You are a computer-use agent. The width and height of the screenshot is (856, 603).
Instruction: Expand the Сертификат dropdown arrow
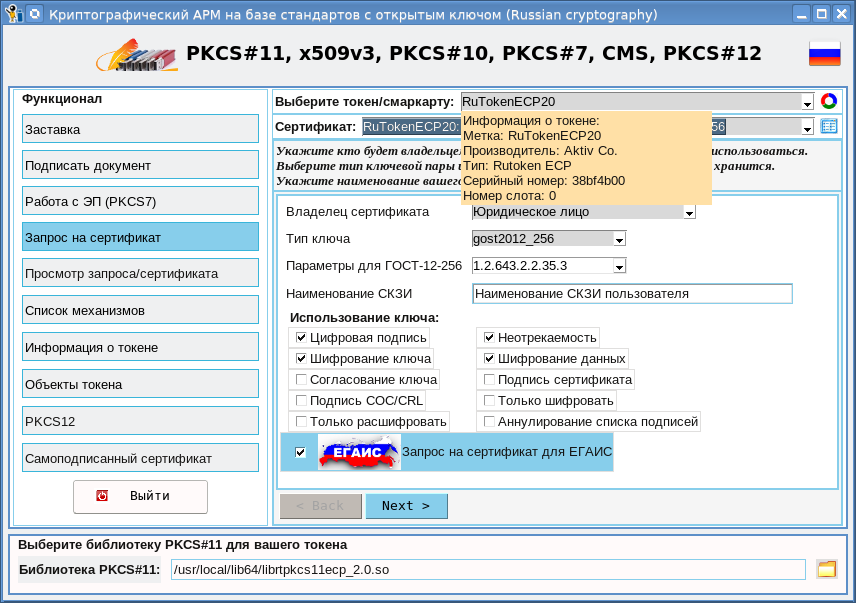[807, 128]
